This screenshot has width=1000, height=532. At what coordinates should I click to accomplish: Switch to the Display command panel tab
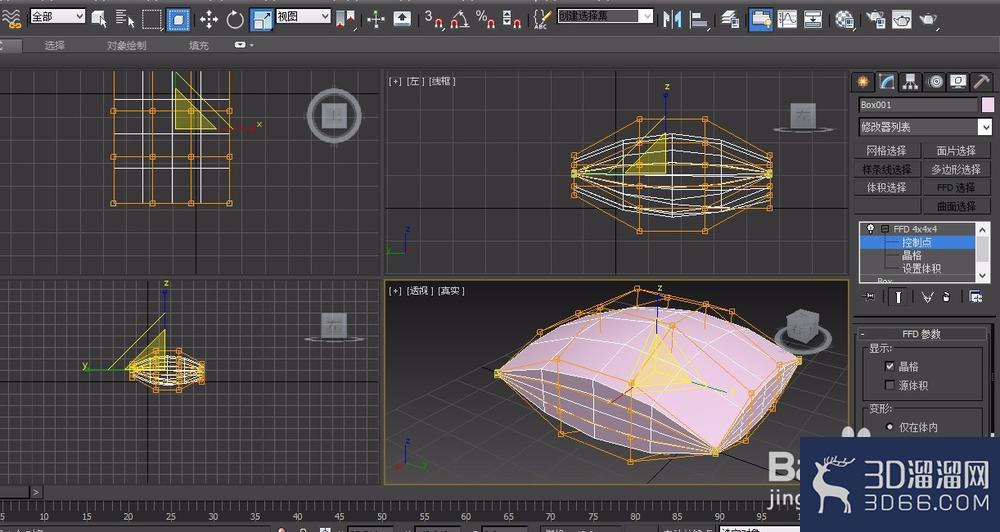tap(958, 82)
